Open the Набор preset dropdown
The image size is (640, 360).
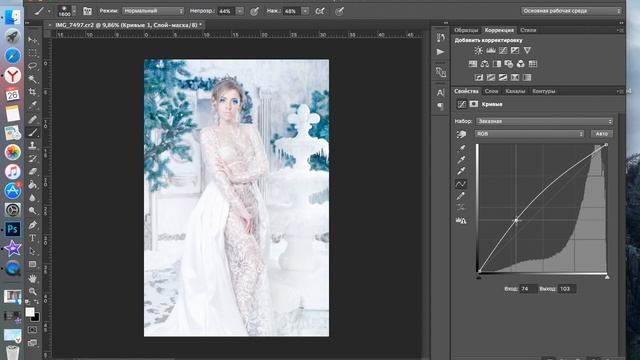point(544,121)
